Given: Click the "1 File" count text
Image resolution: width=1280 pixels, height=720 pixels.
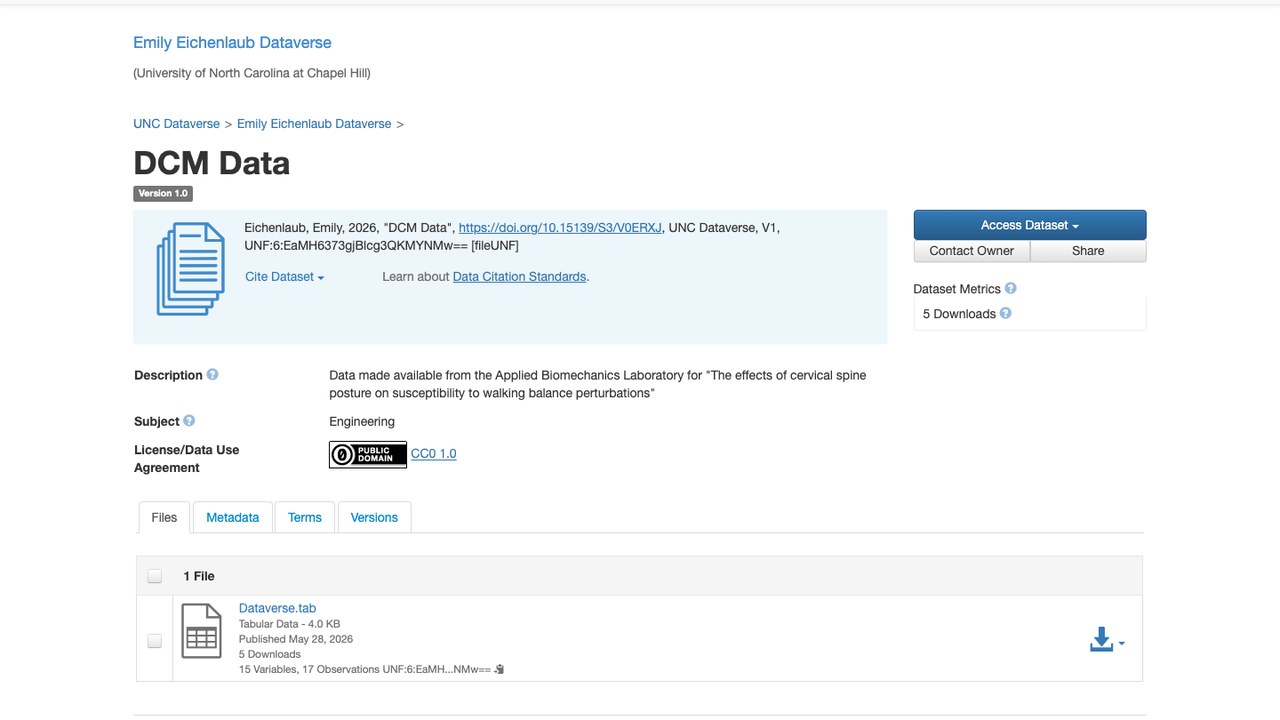Looking at the screenshot, I should coord(199,576).
